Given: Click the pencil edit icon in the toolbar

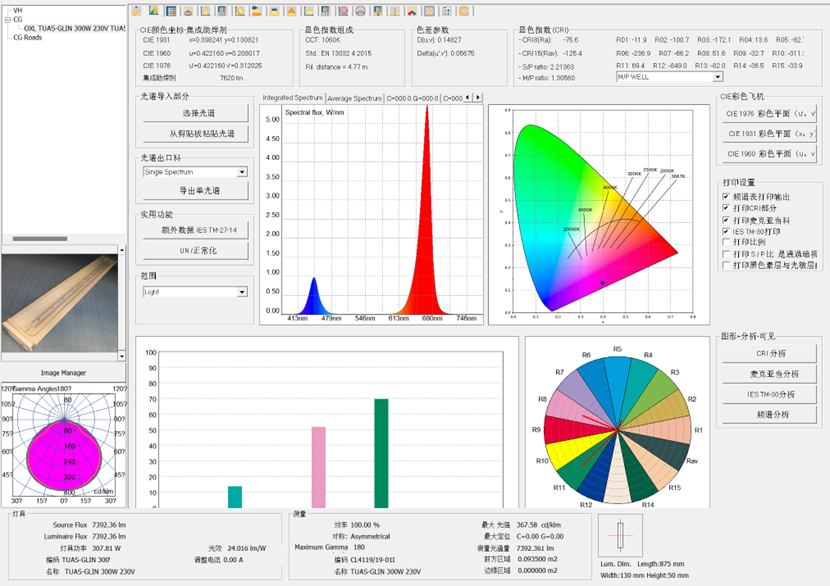Looking at the screenshot, I should [136, 11].
